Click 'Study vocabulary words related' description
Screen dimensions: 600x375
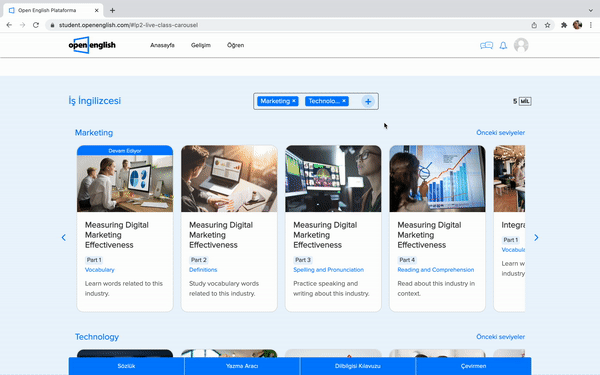[224, 289]
